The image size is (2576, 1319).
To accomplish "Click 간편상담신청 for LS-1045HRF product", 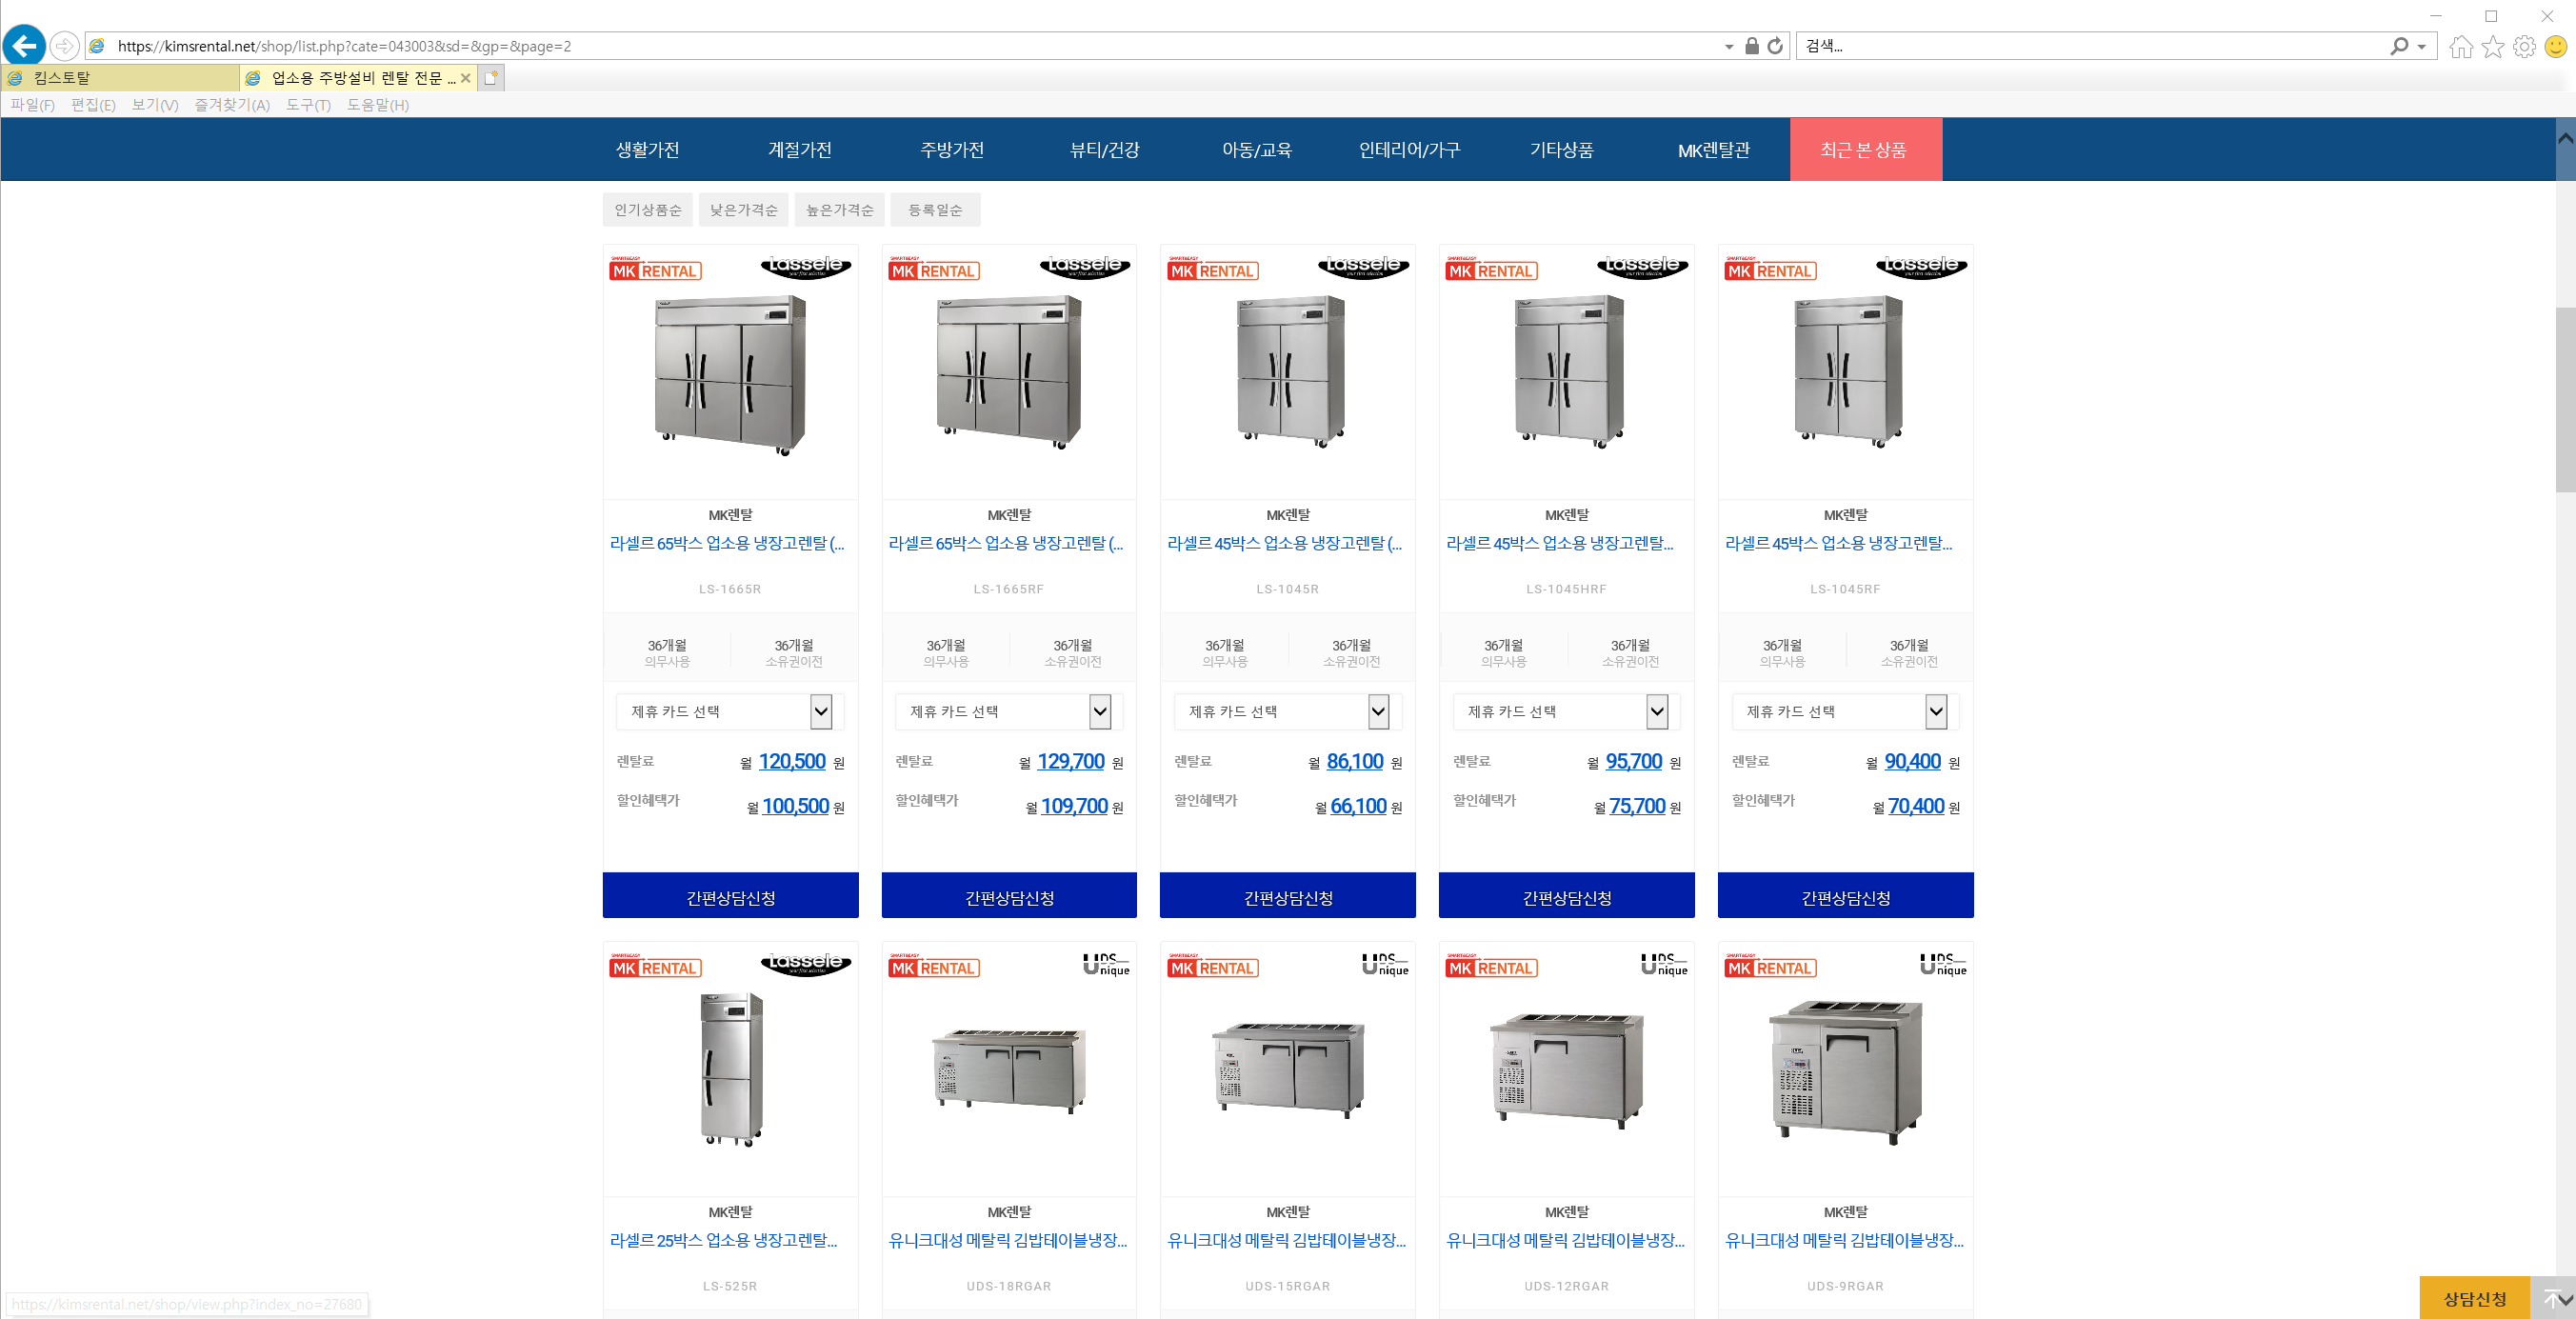I will click(1566, 897).
